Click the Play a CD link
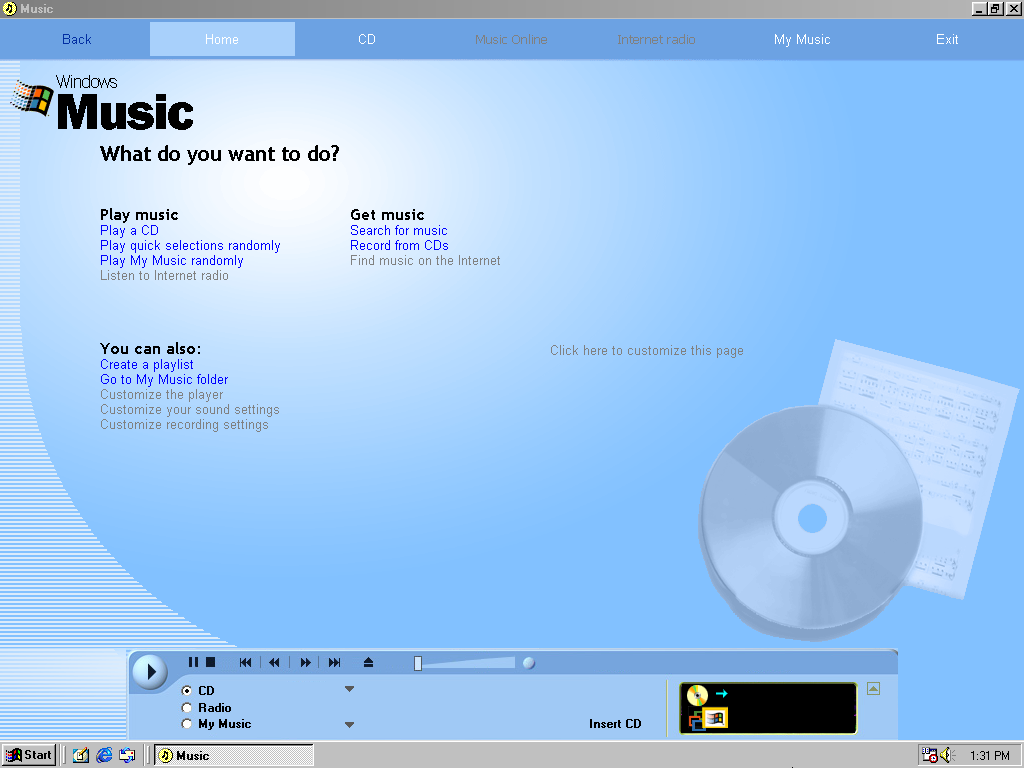The width and height of the screenshot is (1024, 768). click(x=129, y=231)
